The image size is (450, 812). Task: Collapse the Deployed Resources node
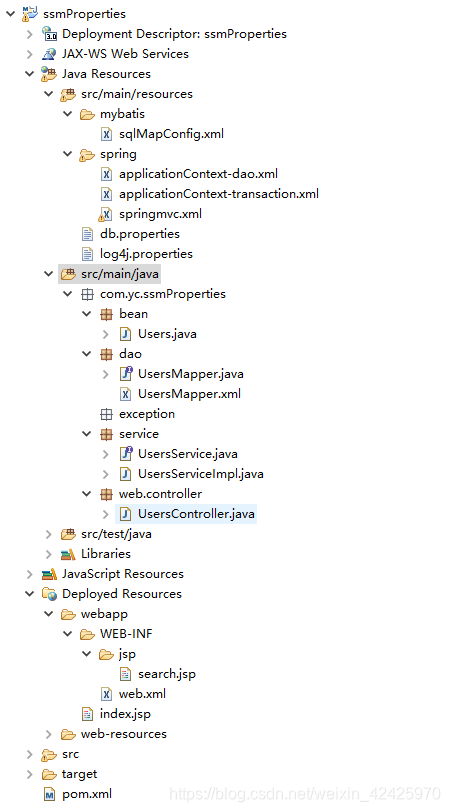click(30, 594)
